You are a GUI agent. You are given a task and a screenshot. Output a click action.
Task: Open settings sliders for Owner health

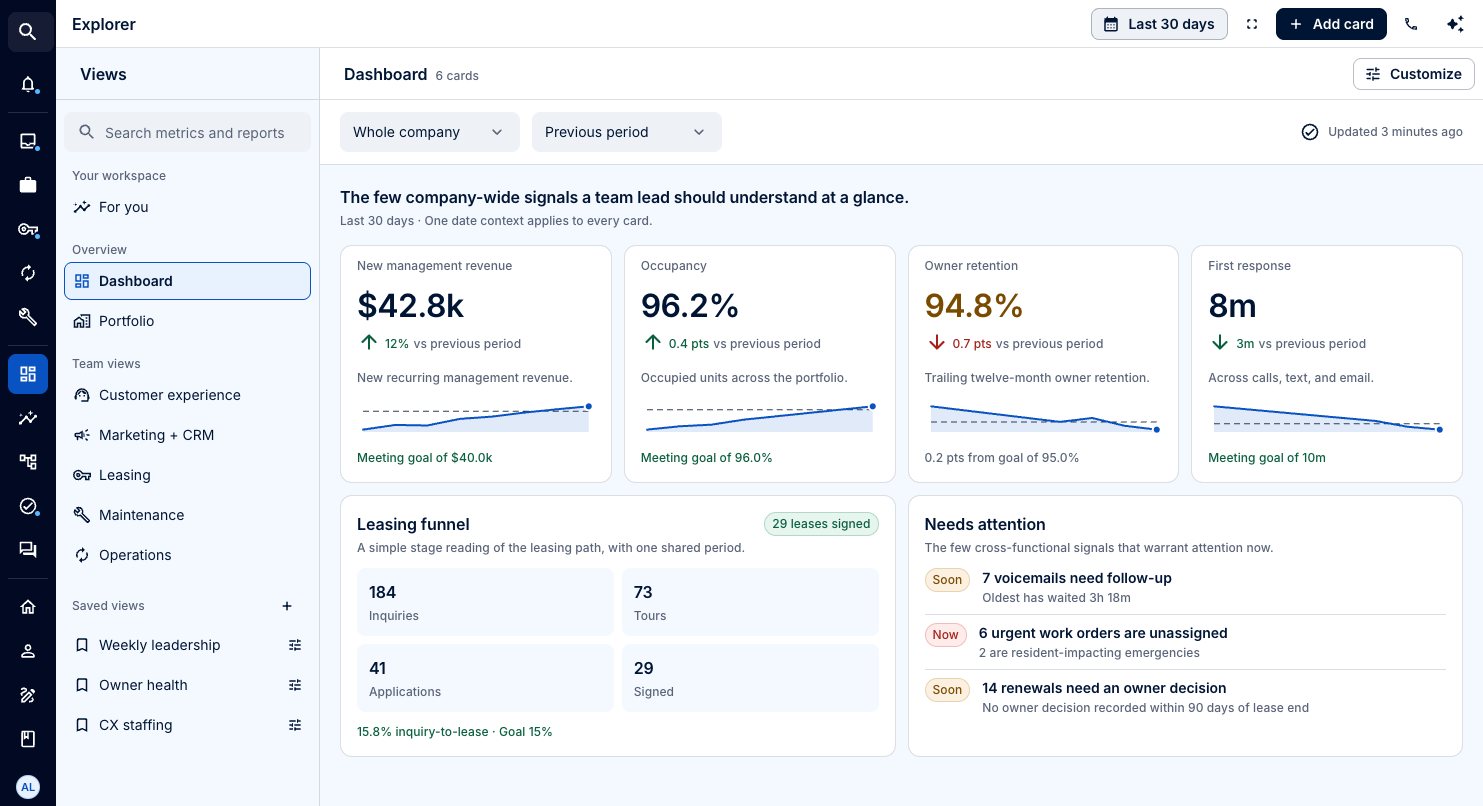coord(295,685)
